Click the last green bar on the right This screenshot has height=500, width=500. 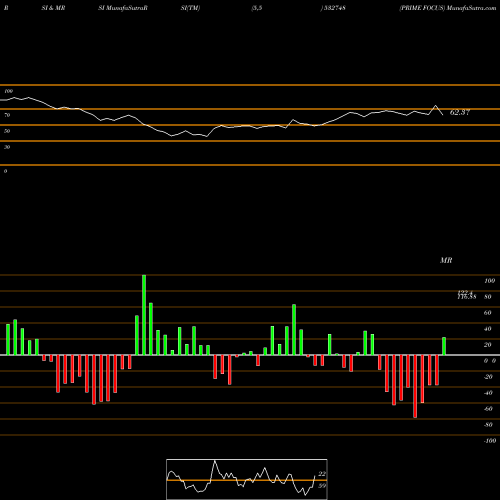click(x=444, y=346)
